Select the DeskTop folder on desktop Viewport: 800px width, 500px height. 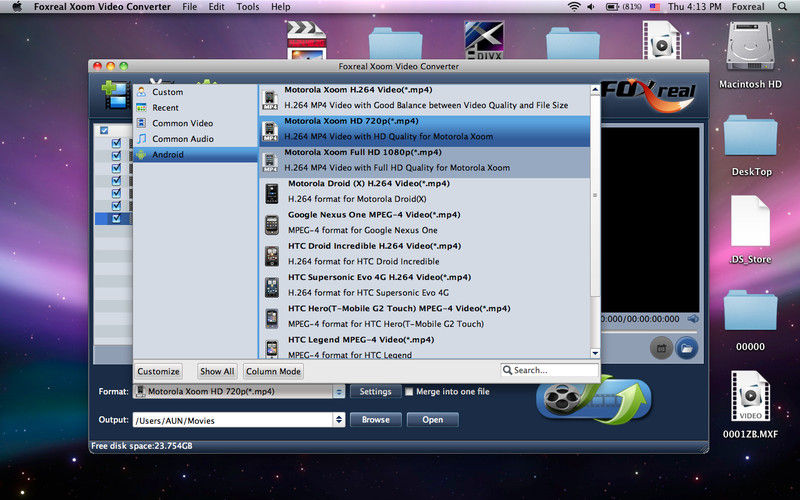point(750,136)
